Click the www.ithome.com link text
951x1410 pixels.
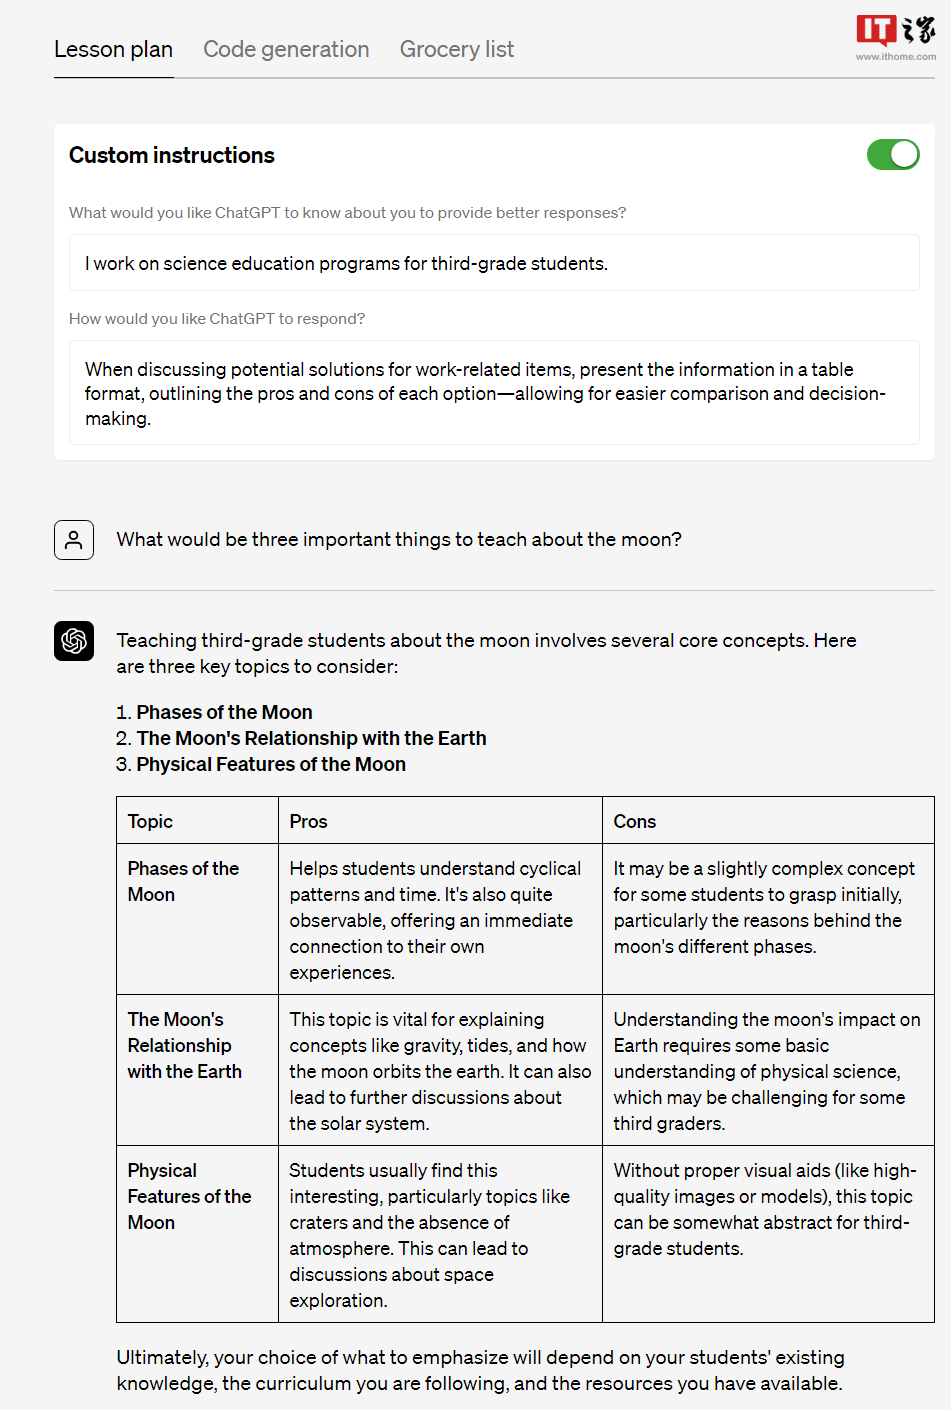pos(896,57)
